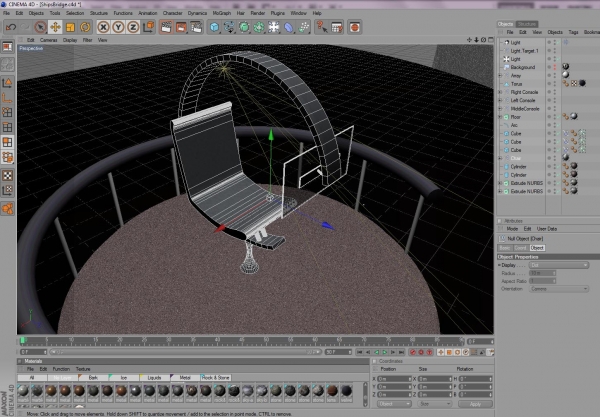Click the Mode menu in Attributes
The height and width of the screenshot is (417, 600).
[x=512, y=229]
